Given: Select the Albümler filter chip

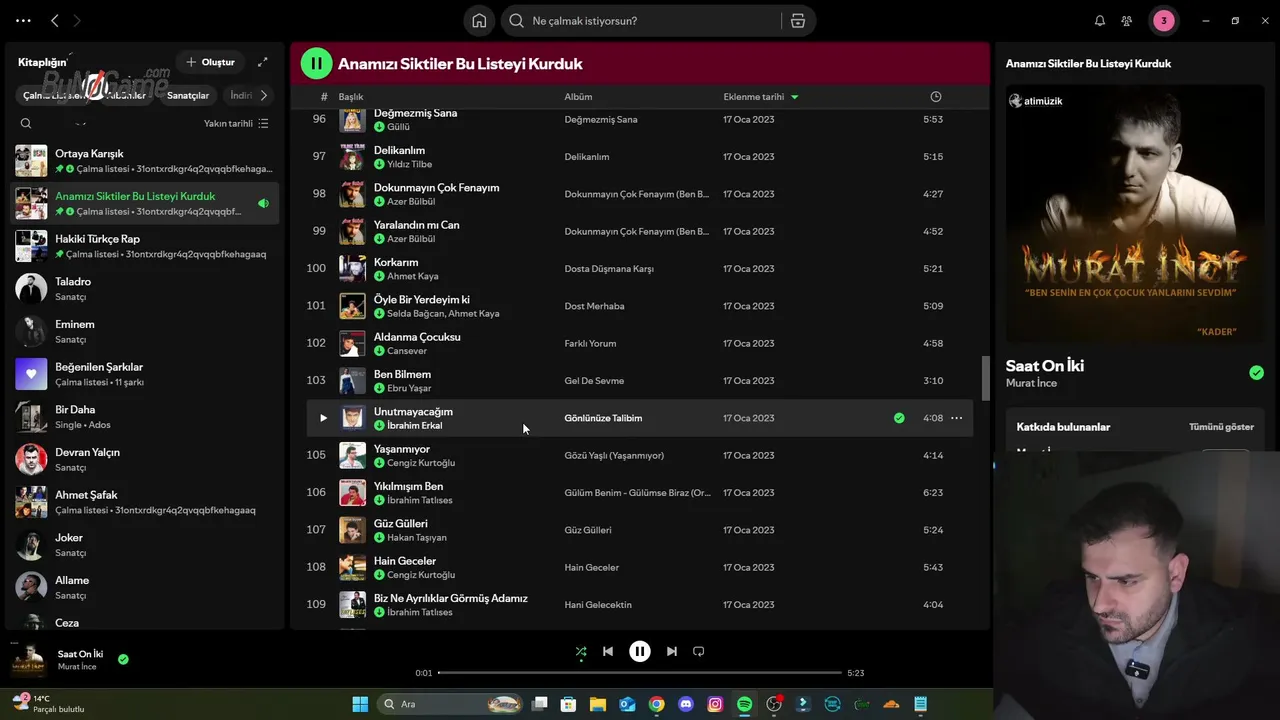Looking at the screenshot, I should coord(125,96).
